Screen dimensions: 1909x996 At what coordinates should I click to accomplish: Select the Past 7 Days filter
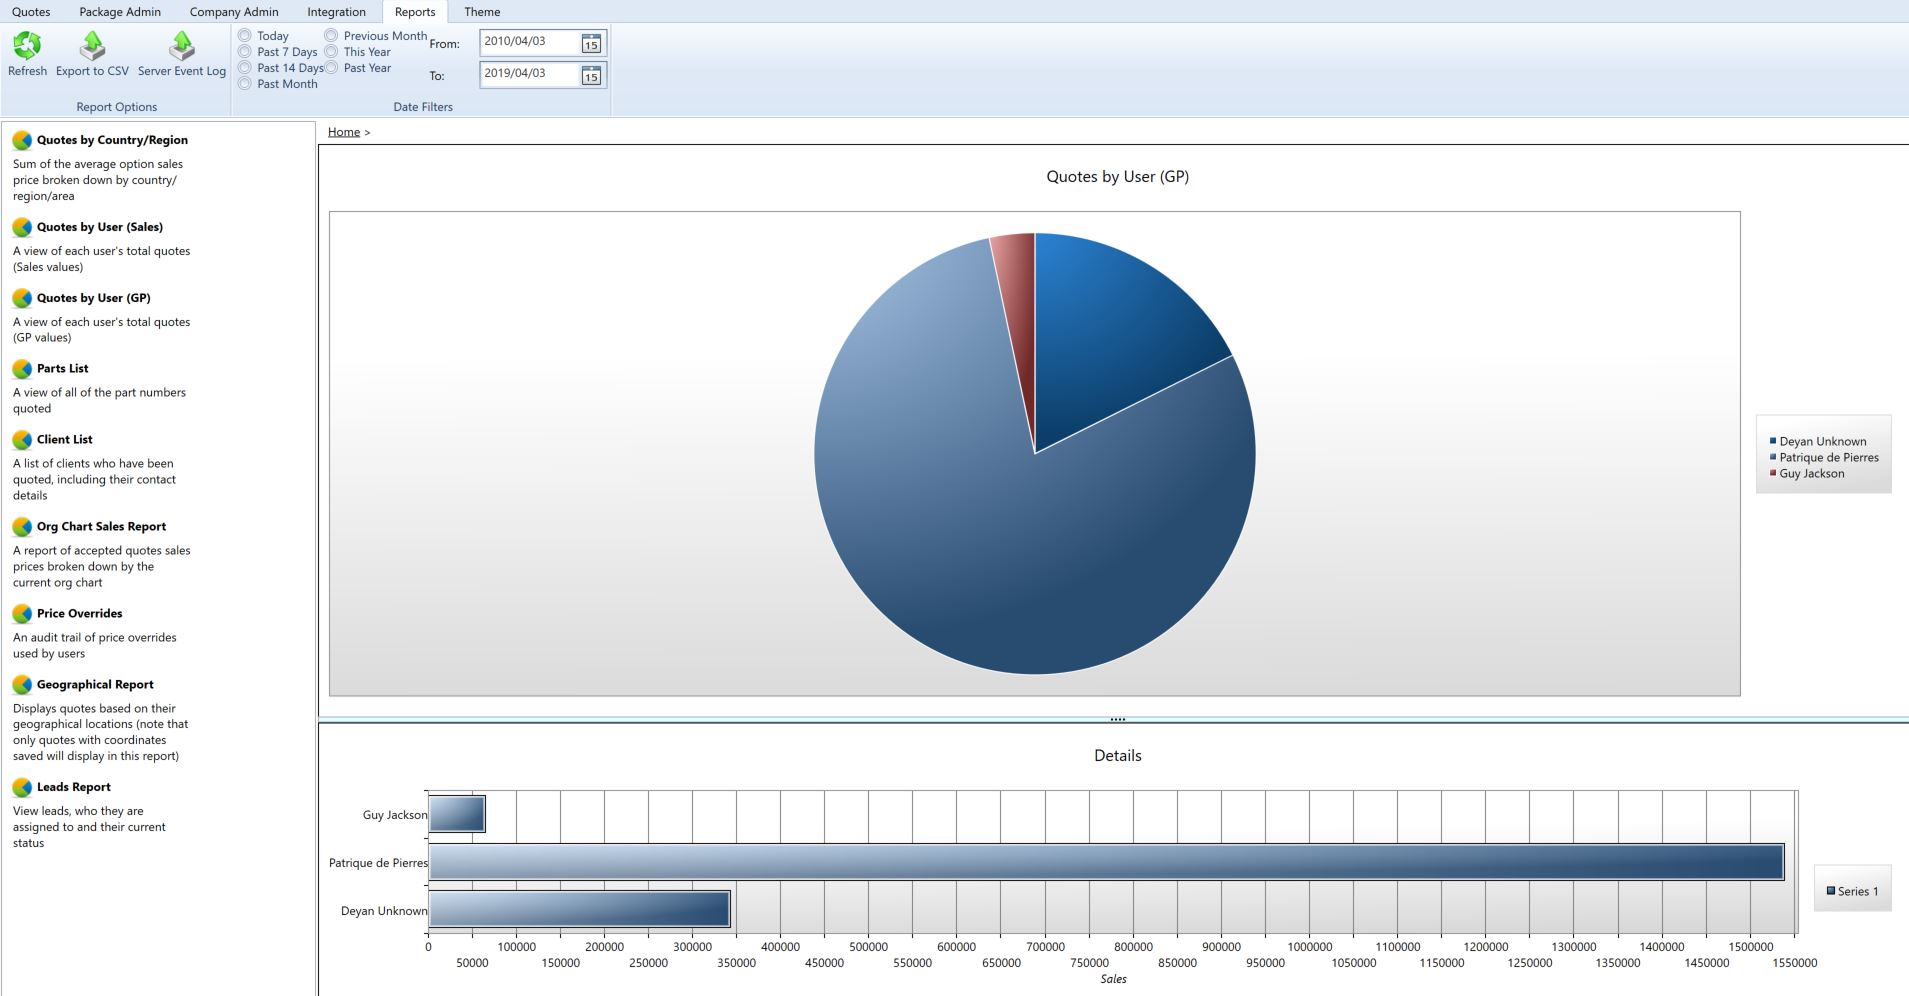tap(245, 52)
